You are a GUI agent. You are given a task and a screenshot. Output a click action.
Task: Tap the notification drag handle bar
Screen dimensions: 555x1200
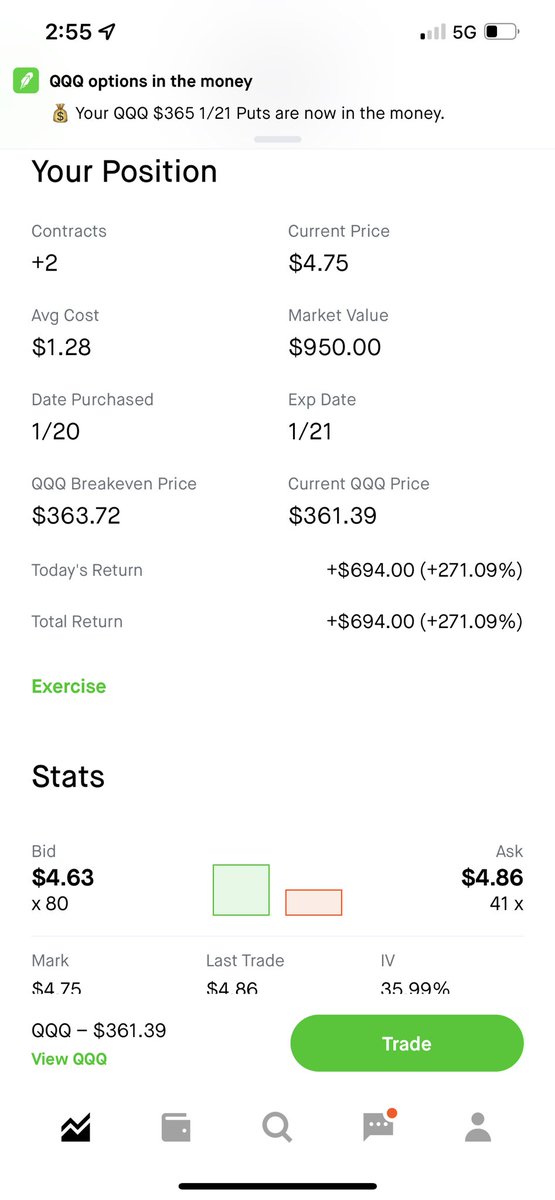(x=277, y=139)
